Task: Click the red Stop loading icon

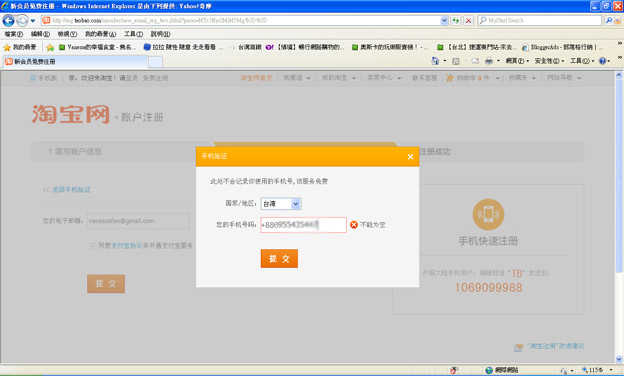Action: [468, 20]
